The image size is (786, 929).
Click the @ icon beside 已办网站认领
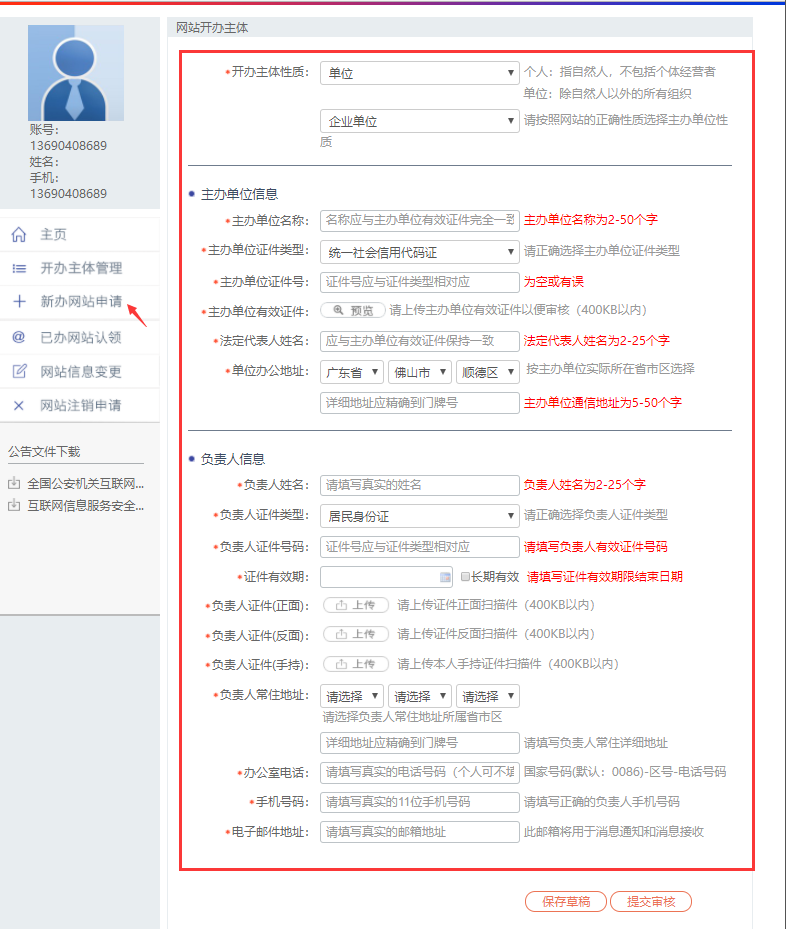point(18,337)
